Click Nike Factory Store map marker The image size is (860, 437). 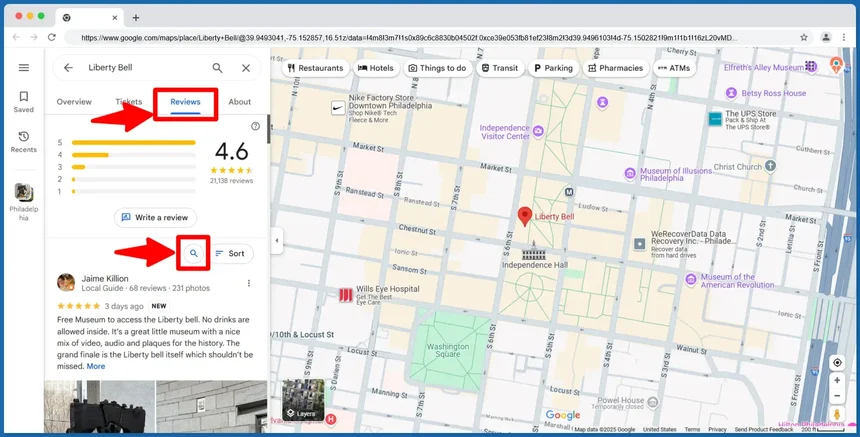[x=338, y=108]
